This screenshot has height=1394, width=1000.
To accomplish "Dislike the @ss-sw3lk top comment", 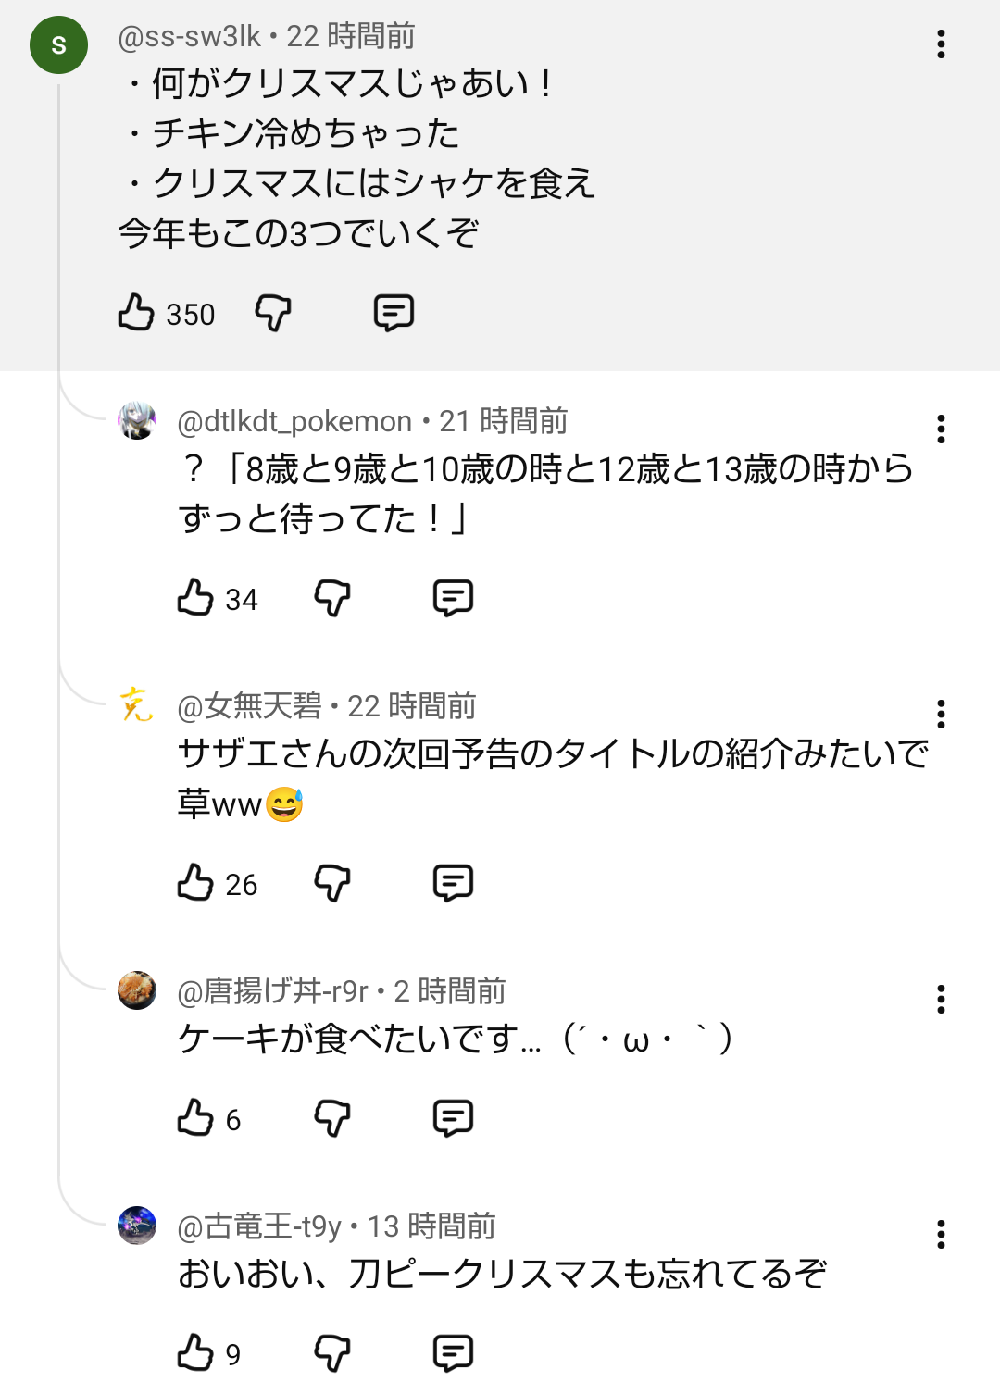I will 273,313.
